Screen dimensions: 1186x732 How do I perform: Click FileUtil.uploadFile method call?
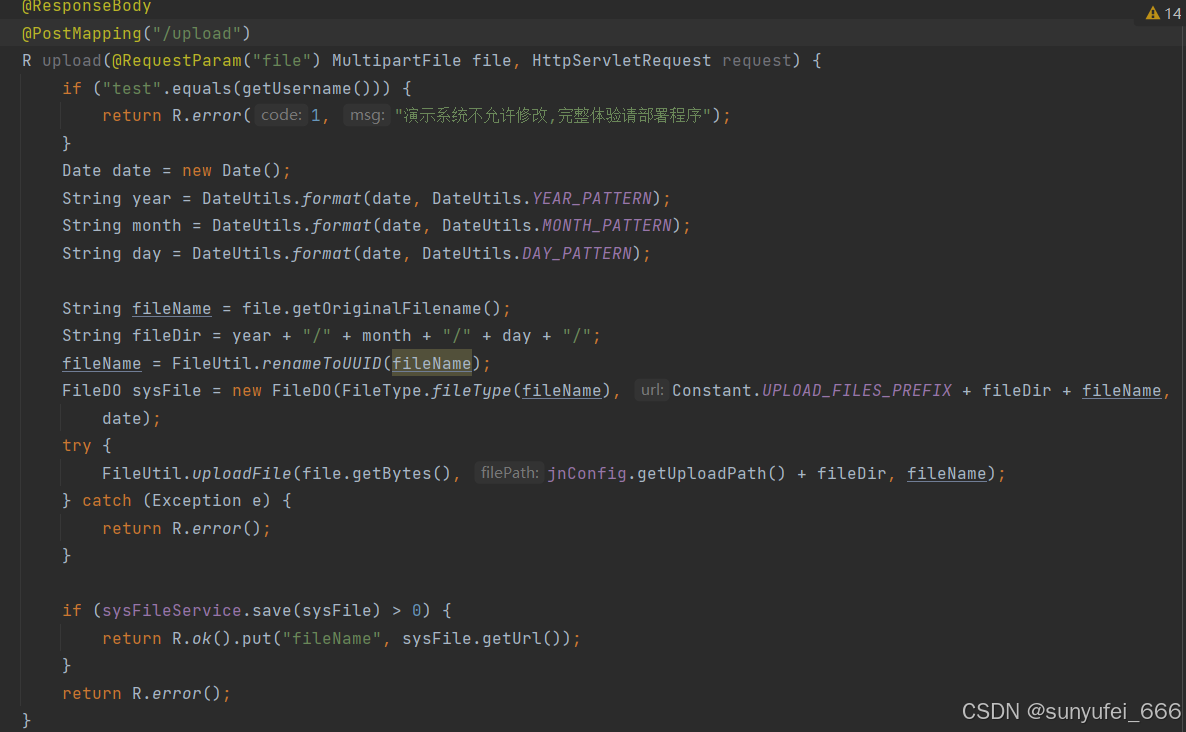[197, 473]
